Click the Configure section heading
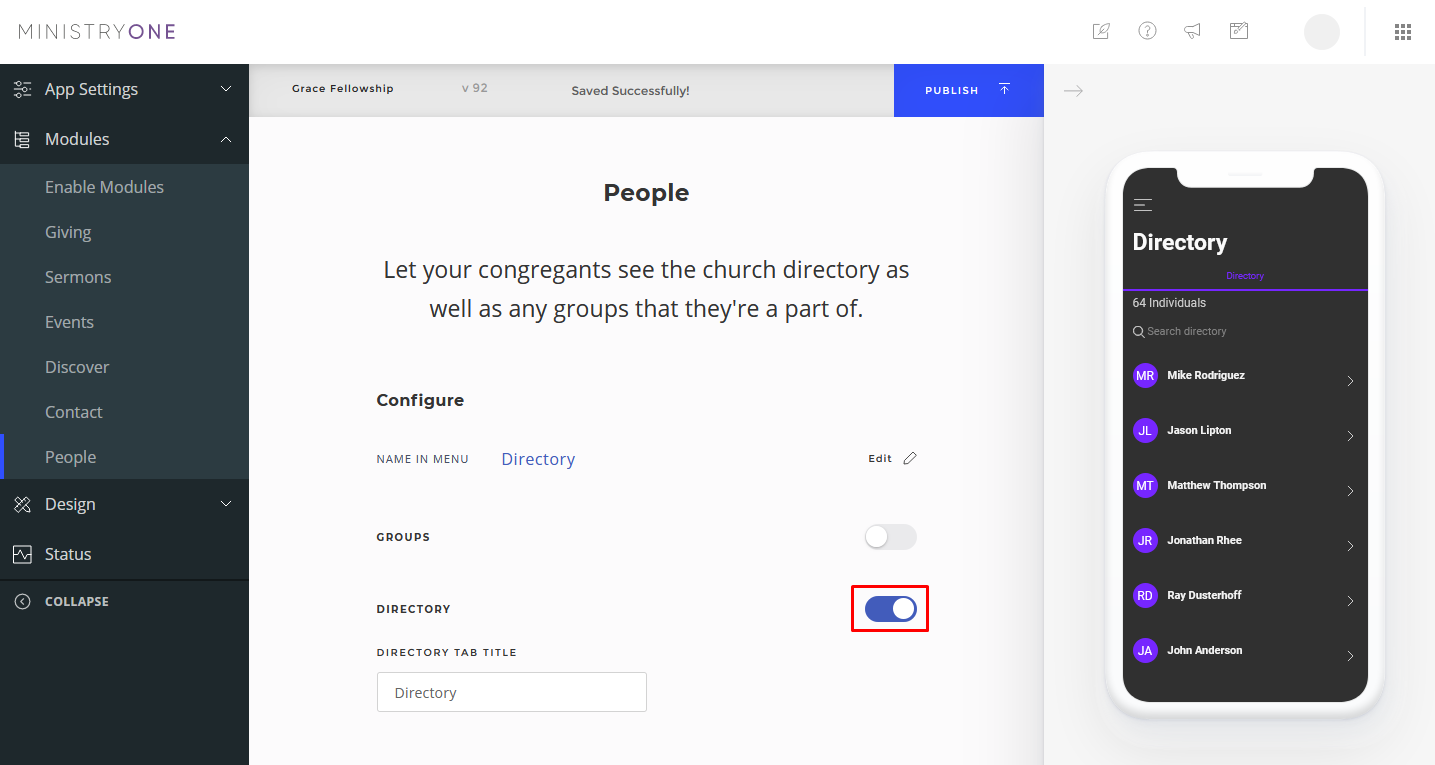The width and height of the screenshot is (1435, 765). 420,400
